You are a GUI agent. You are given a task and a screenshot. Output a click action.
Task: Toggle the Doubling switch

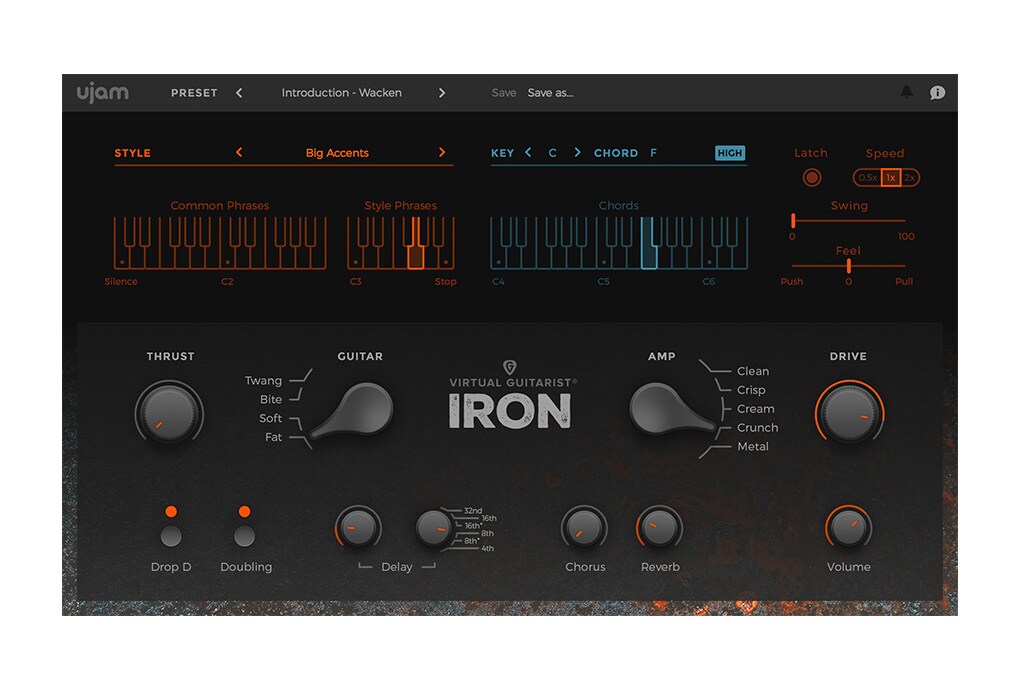pyautogui.click(x=245, y=536)
